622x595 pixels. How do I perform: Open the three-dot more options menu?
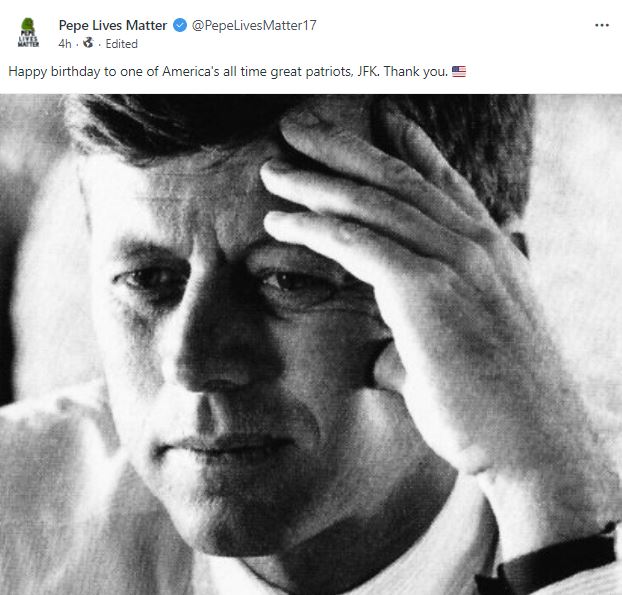point(601,25)
